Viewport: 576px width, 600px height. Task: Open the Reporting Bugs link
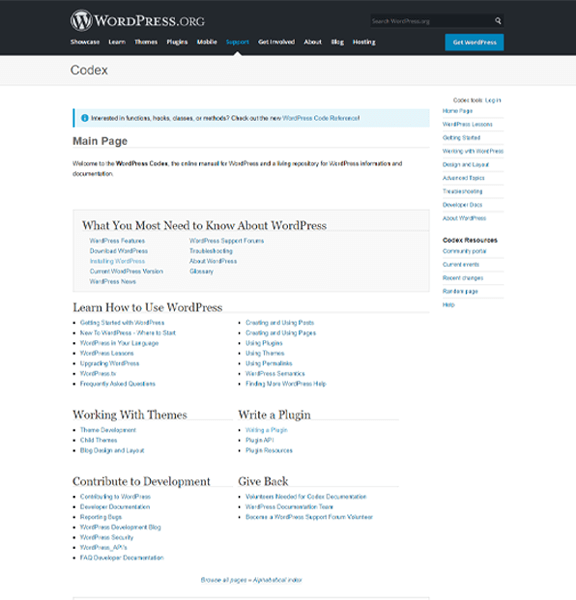pyautogui.click(x=101, y=517)
